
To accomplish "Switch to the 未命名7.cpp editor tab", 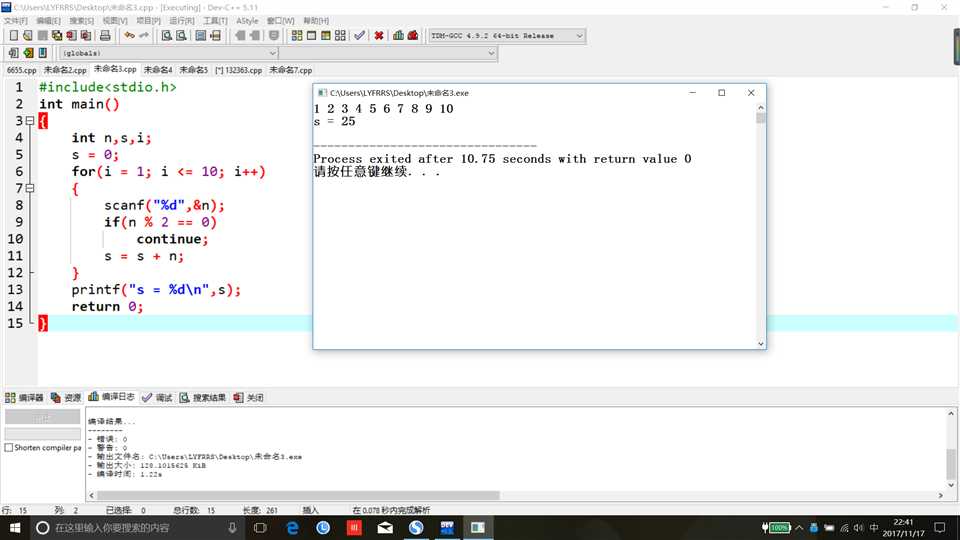I will tap(291, 70).
